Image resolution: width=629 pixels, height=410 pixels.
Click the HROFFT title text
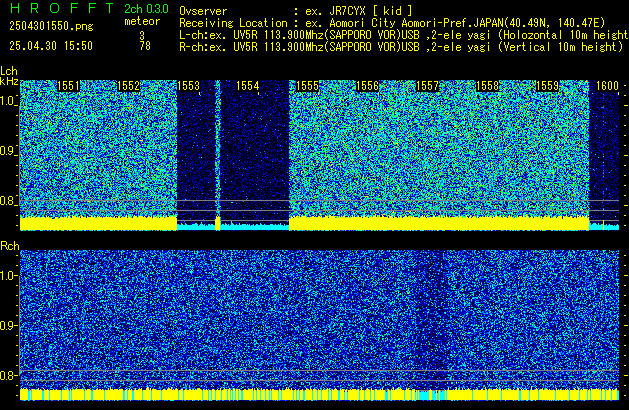(x=62, y=8)
